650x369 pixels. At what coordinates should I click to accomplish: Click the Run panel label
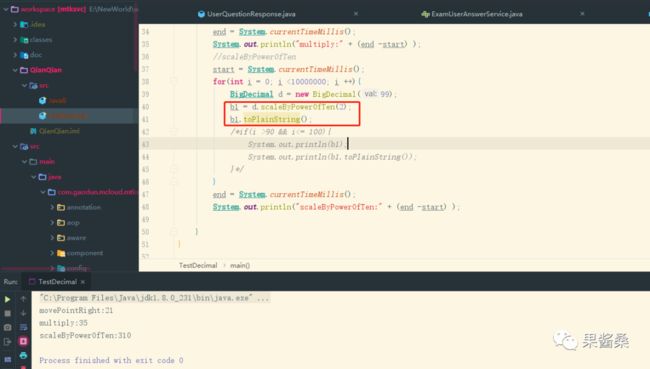click(10, 282)
